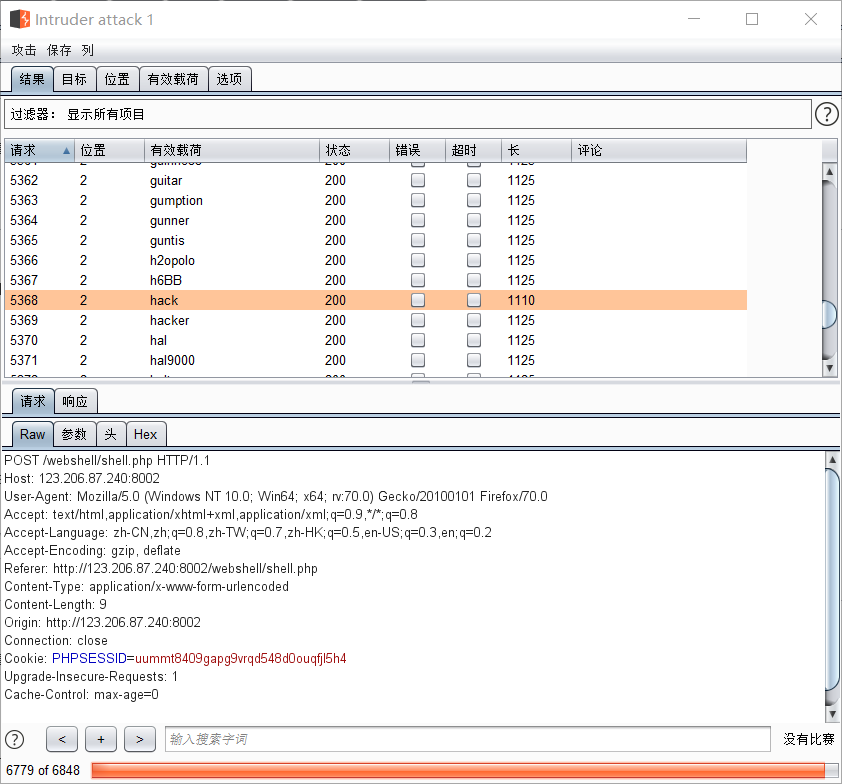The width and height of the screenshot is (842, 784).
Task: Sort by 有效载荷 payload column header
Action: pos(232,150)
